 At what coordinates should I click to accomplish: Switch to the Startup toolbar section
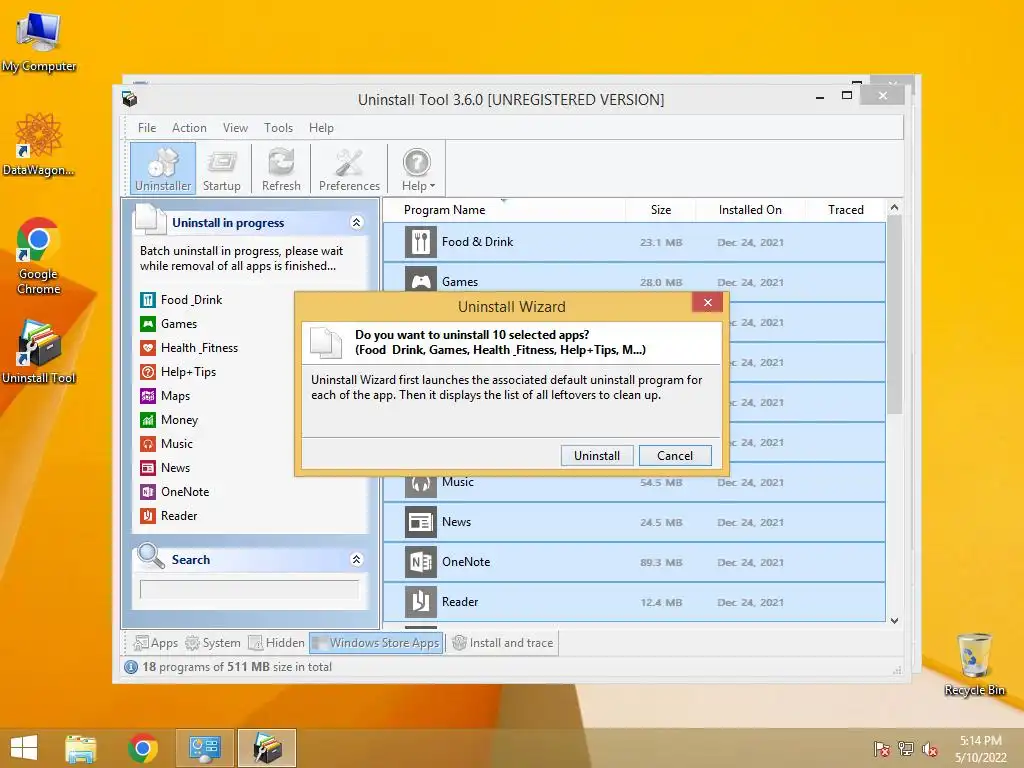pyautogui.click(x=221, y=169)
